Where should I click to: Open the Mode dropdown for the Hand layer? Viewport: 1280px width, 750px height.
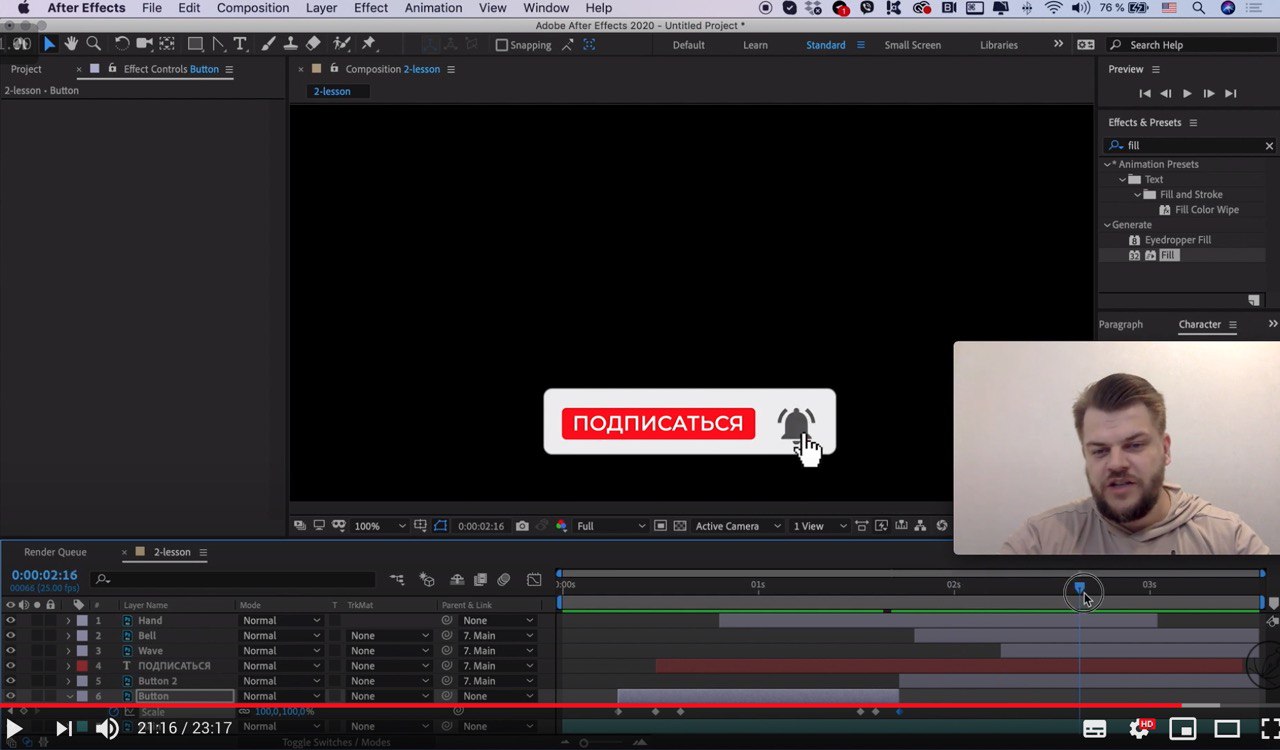coord(281,621)
